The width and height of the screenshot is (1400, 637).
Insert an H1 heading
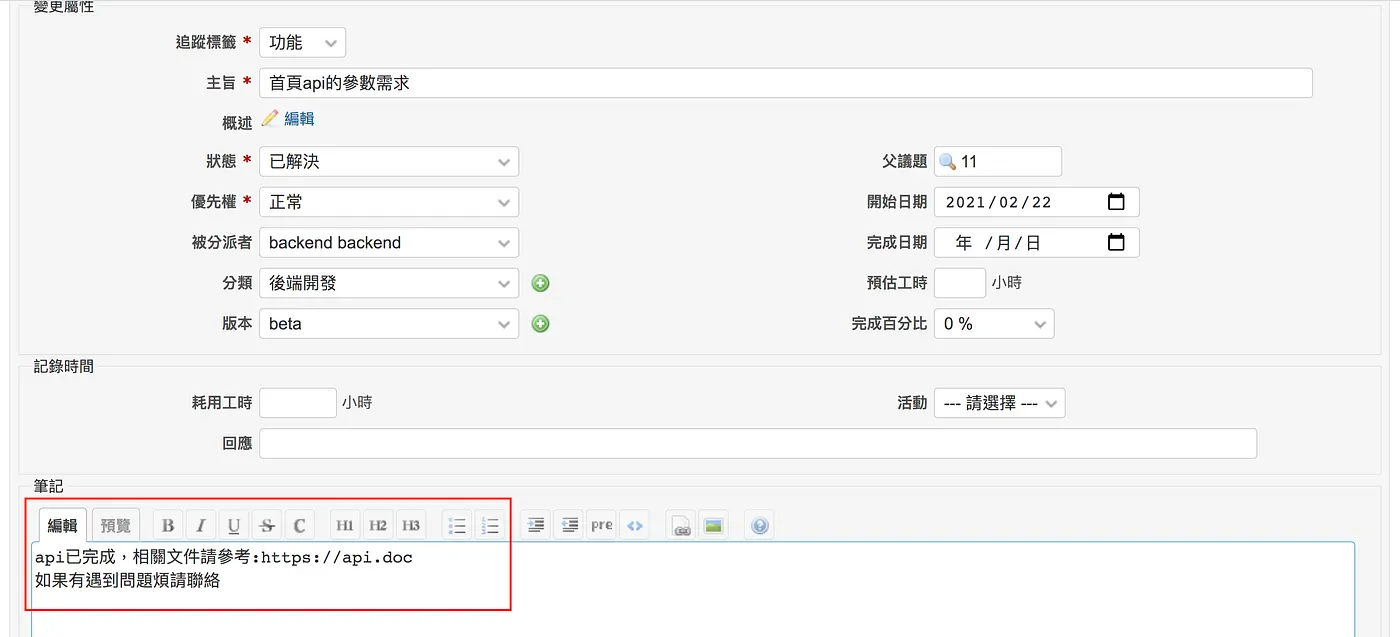coord(345,525)
